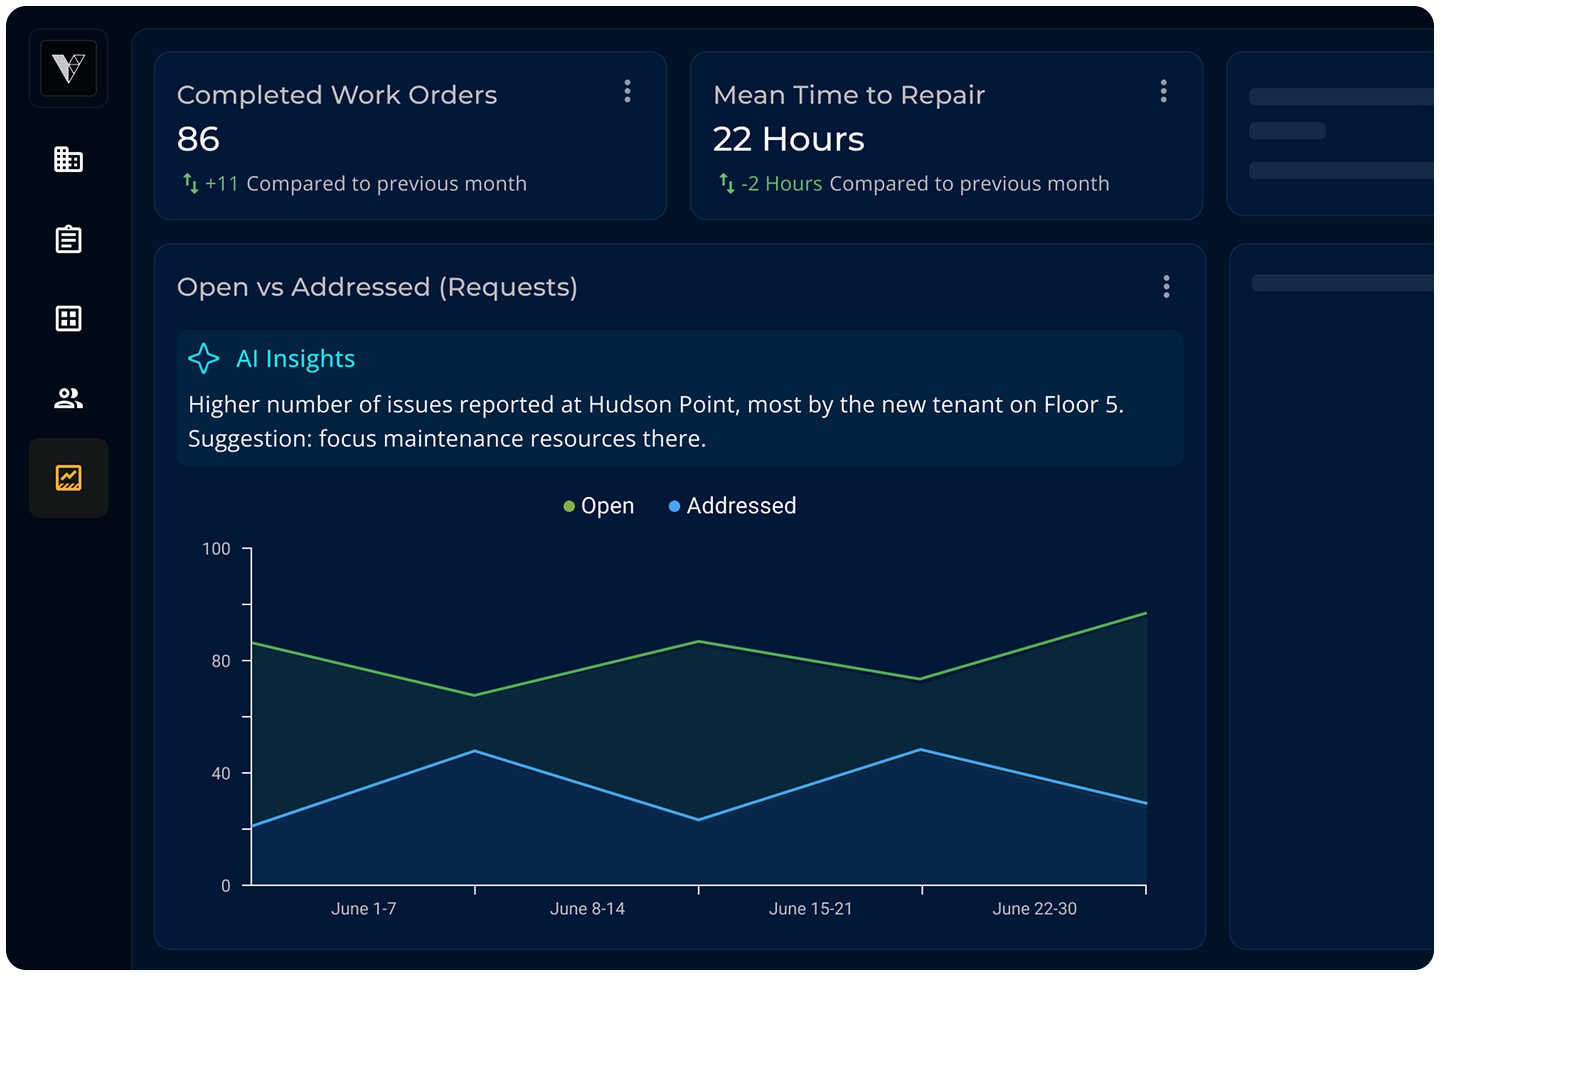Click arrows icon beside -2 Hours trend
The width and height of the screenshot is (1574, 1086).
727,183
